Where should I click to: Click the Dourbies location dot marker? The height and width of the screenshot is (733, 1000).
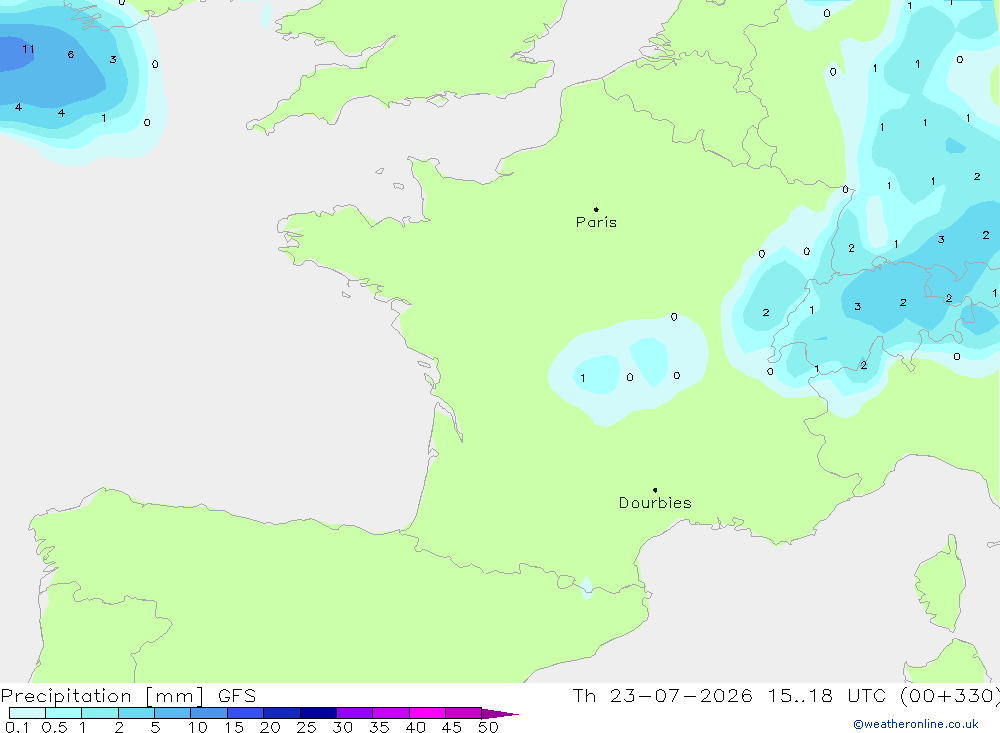pyautogui.click(x=655, y=490)
